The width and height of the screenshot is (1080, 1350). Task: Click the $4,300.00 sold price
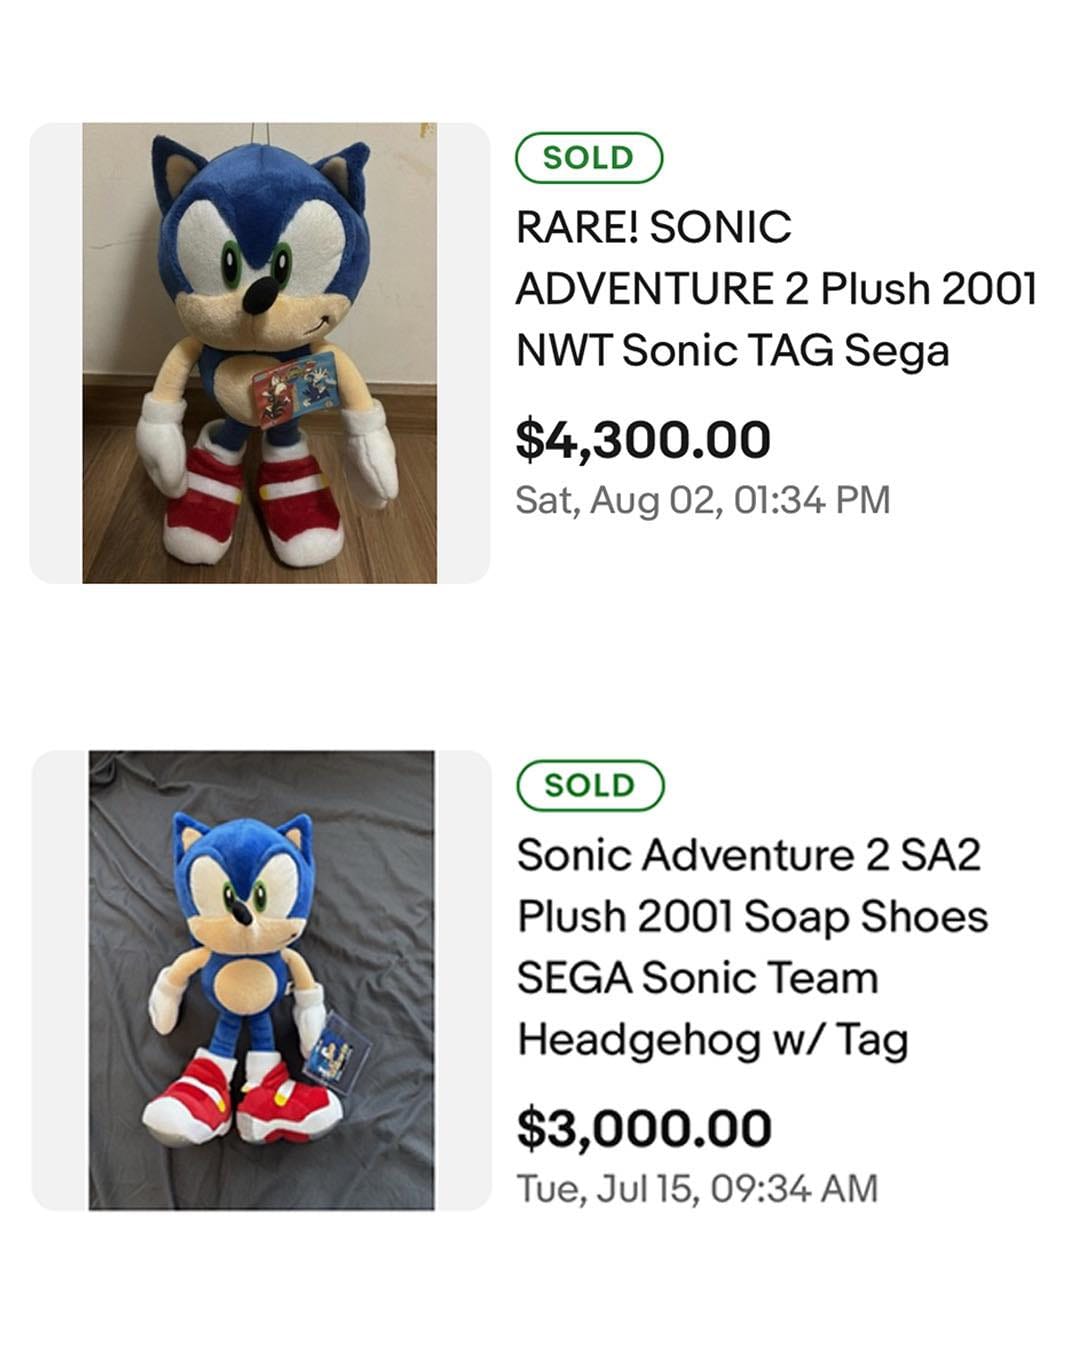pyautogui.click(x=640, y=438)
